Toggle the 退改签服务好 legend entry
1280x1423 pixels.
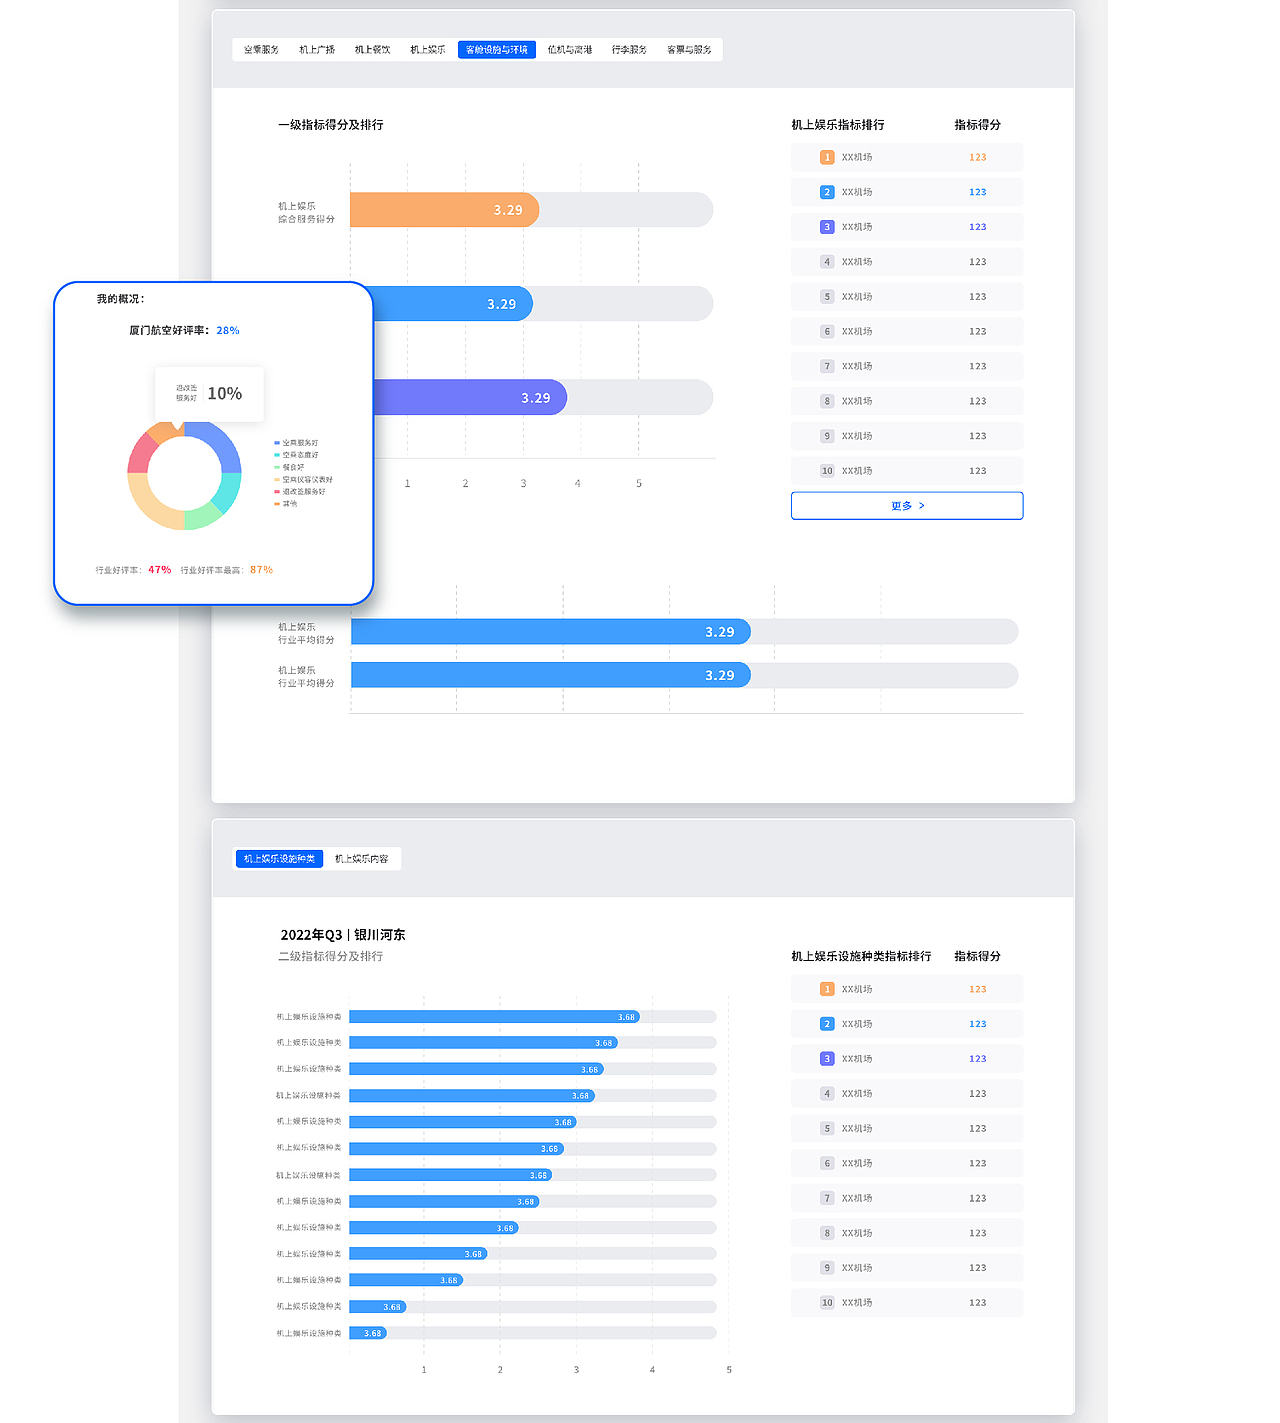pyautogui.click(x=300, y=492)
